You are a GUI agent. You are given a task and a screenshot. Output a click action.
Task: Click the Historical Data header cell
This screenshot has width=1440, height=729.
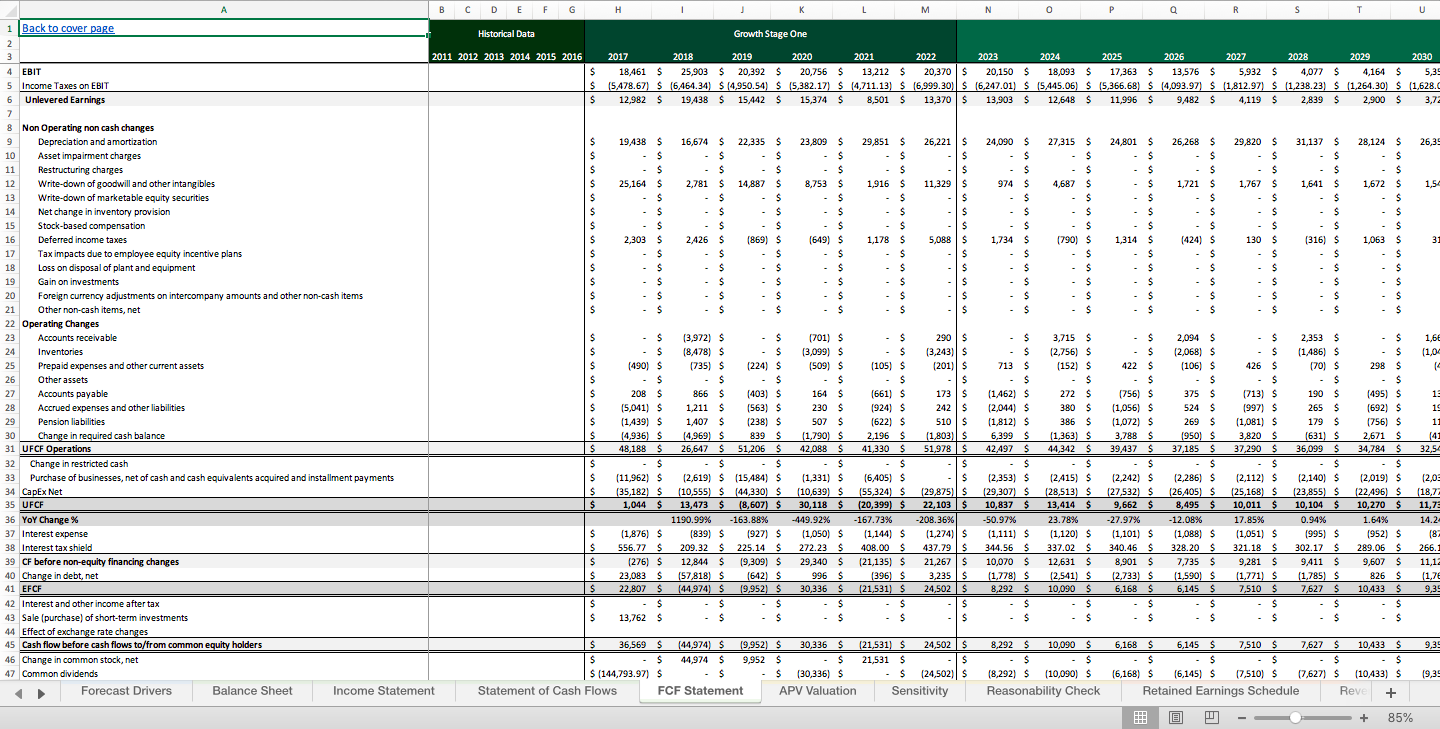click(506, 34)
